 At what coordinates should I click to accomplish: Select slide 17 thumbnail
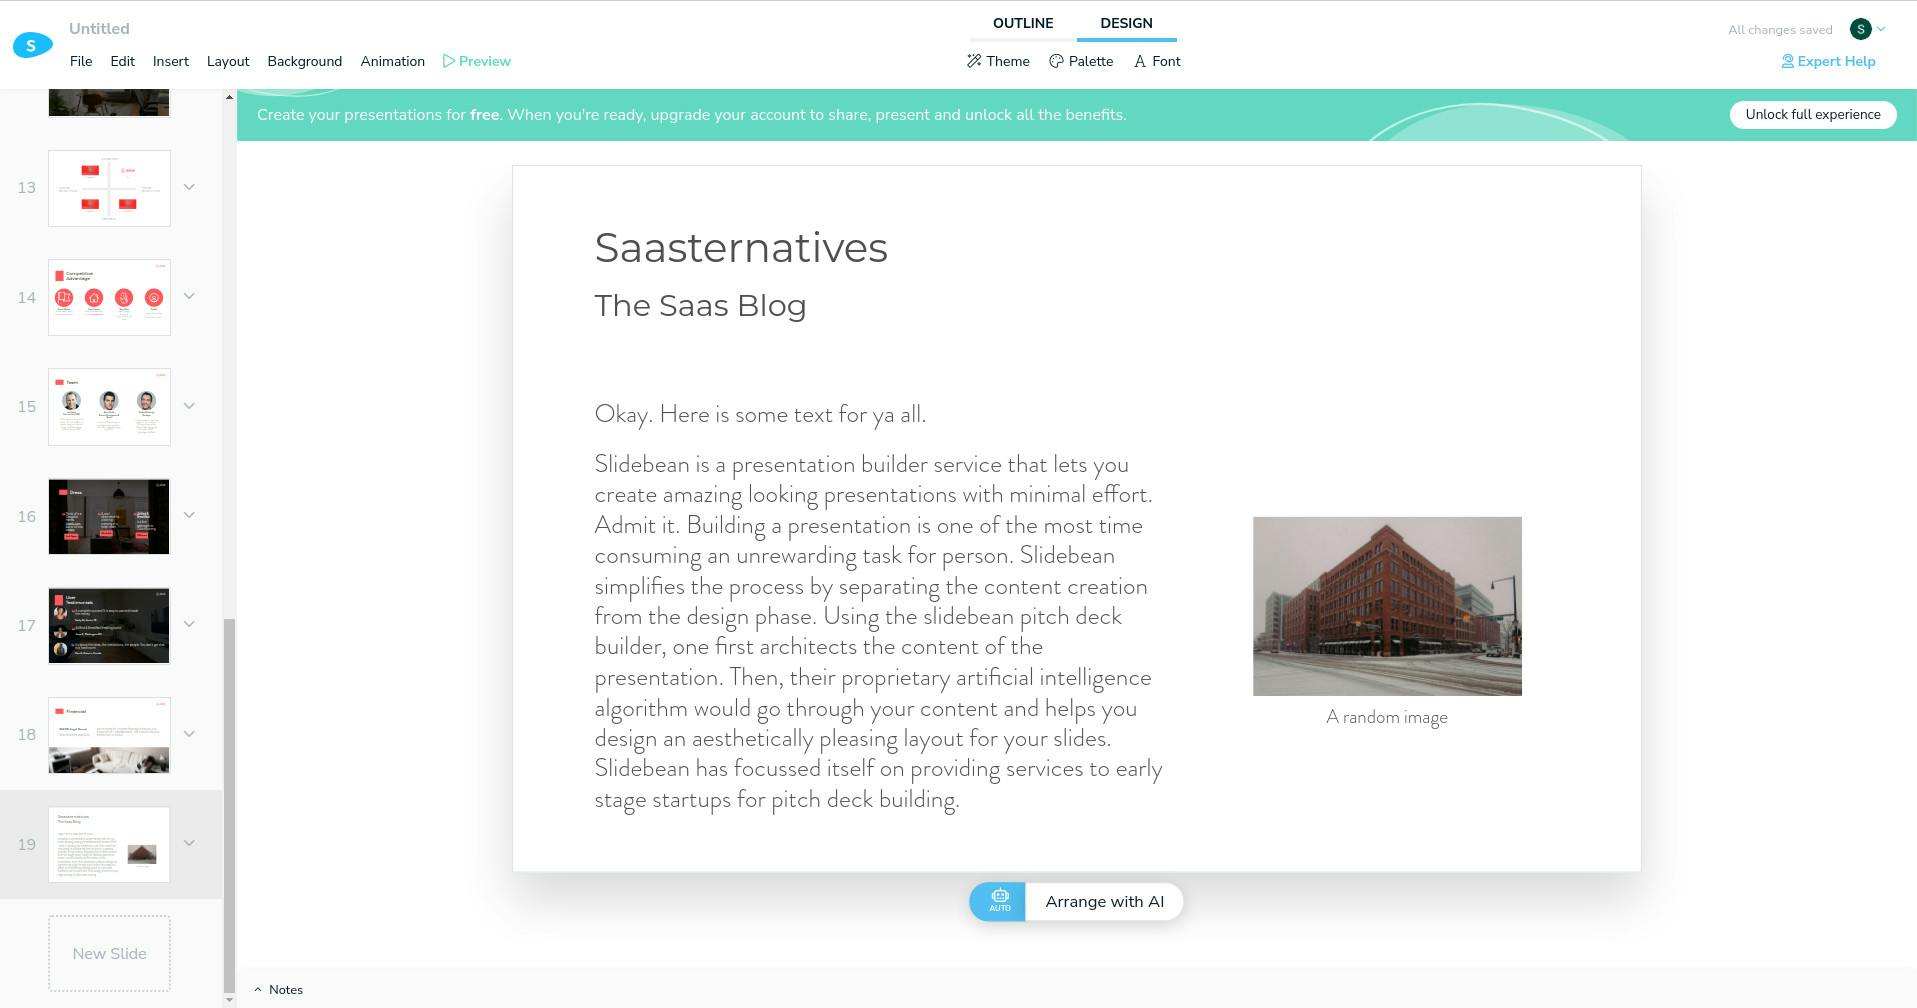(109, 625)
